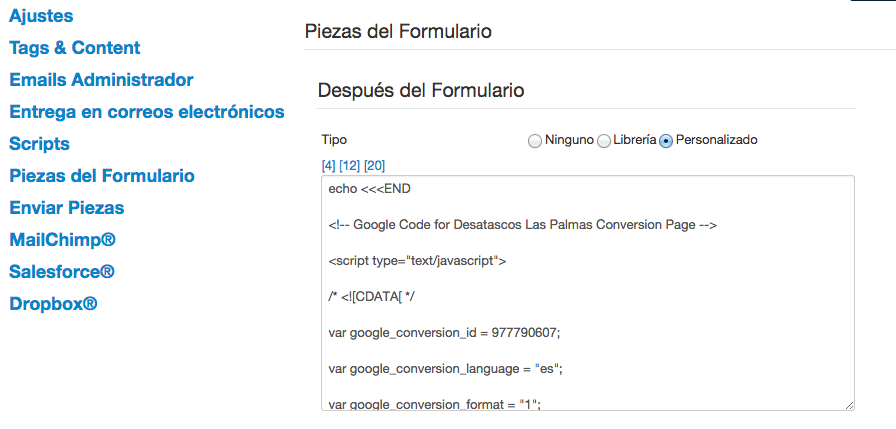Screen dimensions: 896x429
Task: Click the textarea resize handle corner
Action: pos(849,405)
